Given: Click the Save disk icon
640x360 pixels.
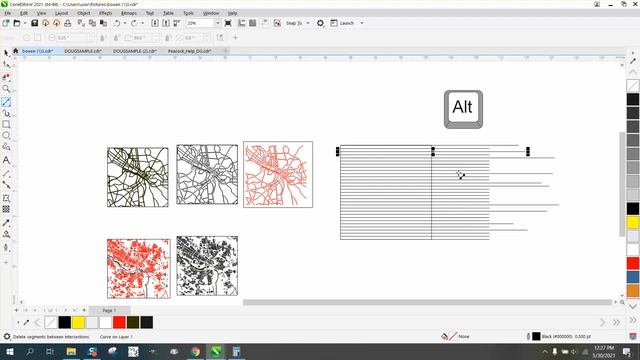Looking at the screenshot, I should point(35,23).
